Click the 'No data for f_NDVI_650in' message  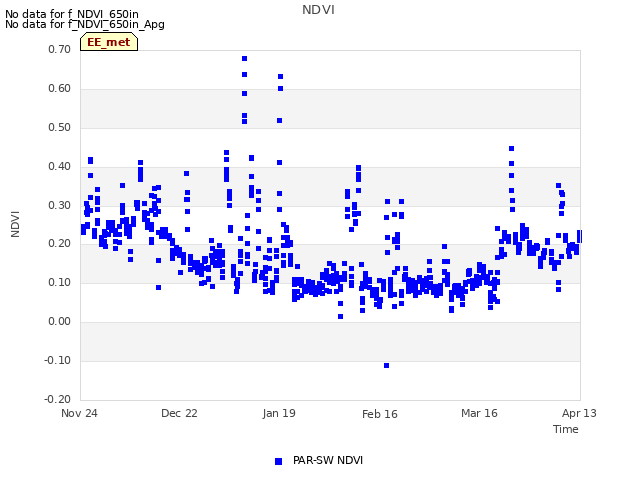click(72, 14)
